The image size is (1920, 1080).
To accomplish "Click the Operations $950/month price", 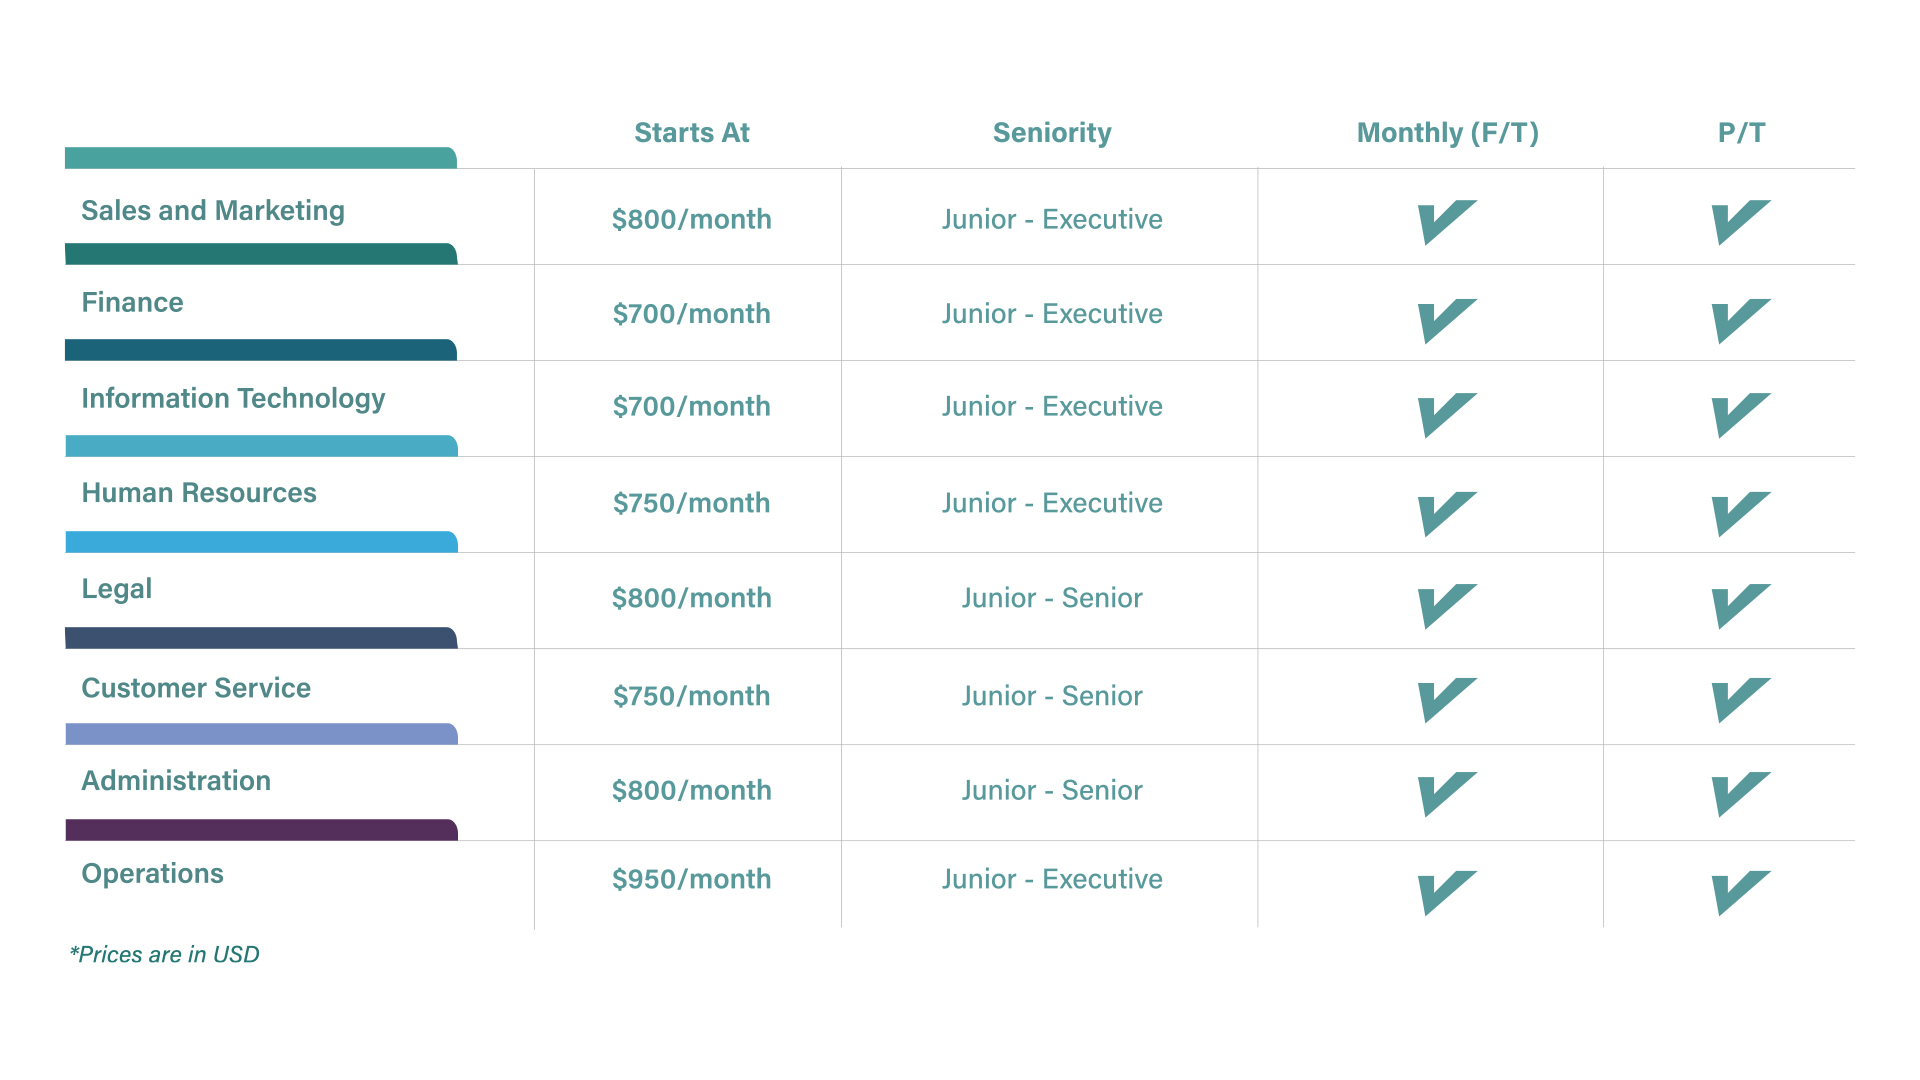I will tap(691, 879).
